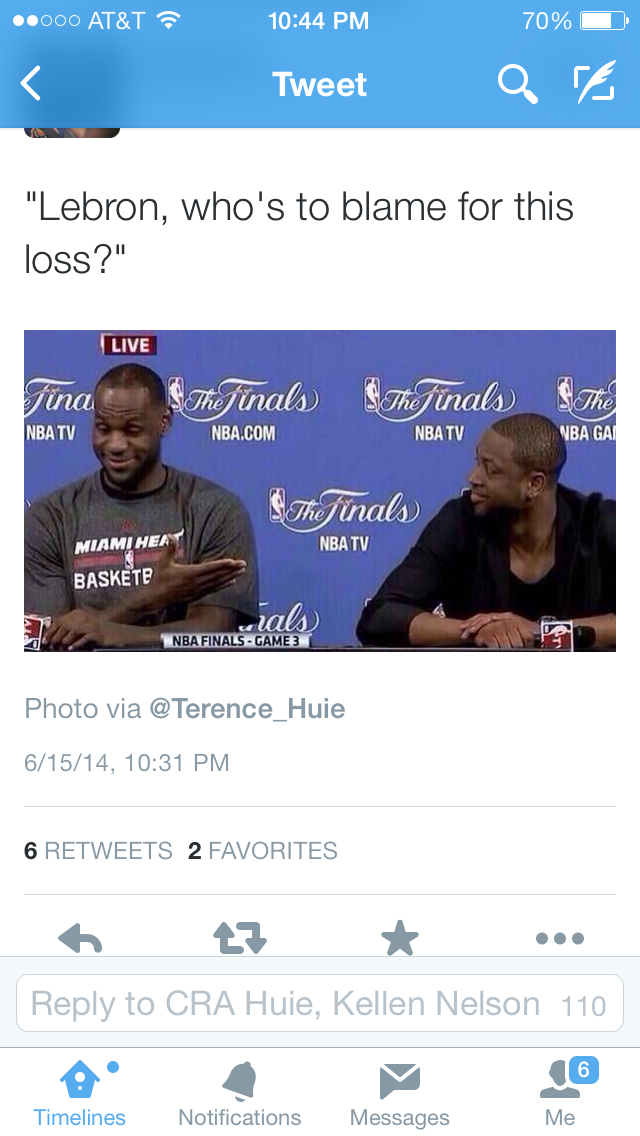Image resolution: width=640 pixels, height=1136 pixels.
Task: View the list of 6 retweets
Action: (98, 850)
